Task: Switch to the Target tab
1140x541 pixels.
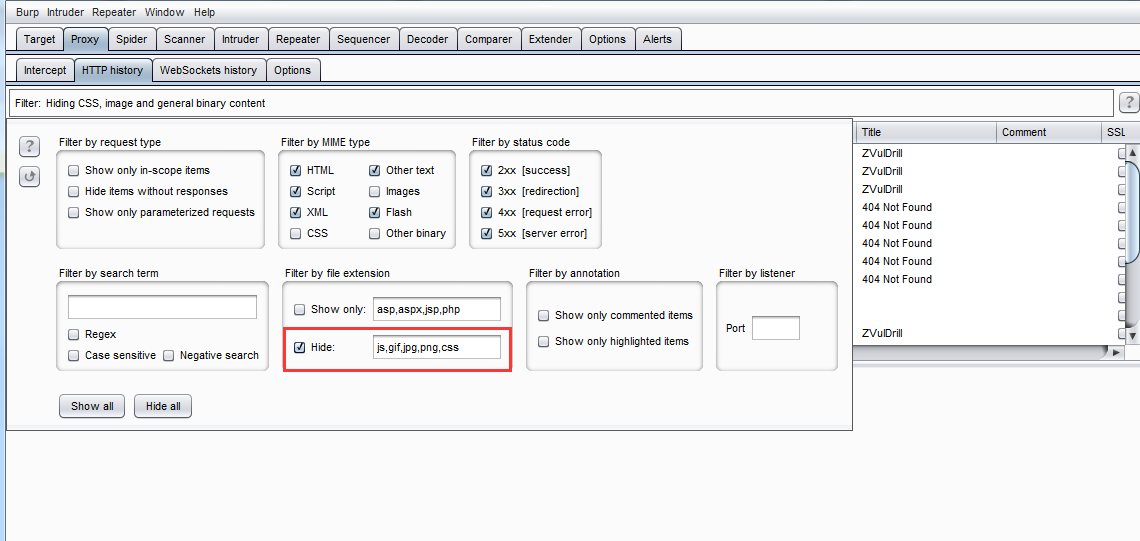Action: click(x=39, y=39)
